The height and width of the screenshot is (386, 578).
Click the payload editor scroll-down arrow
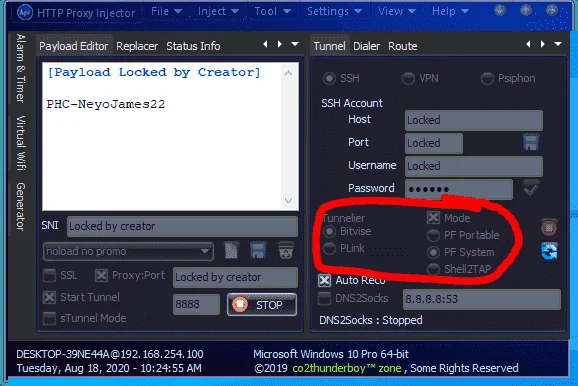[289, 201]
